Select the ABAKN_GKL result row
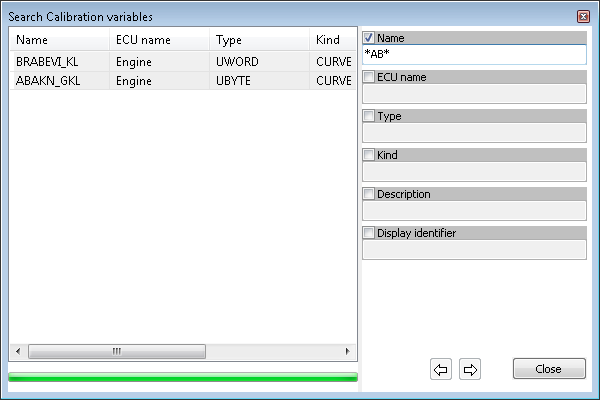 (x=183, y=81)
